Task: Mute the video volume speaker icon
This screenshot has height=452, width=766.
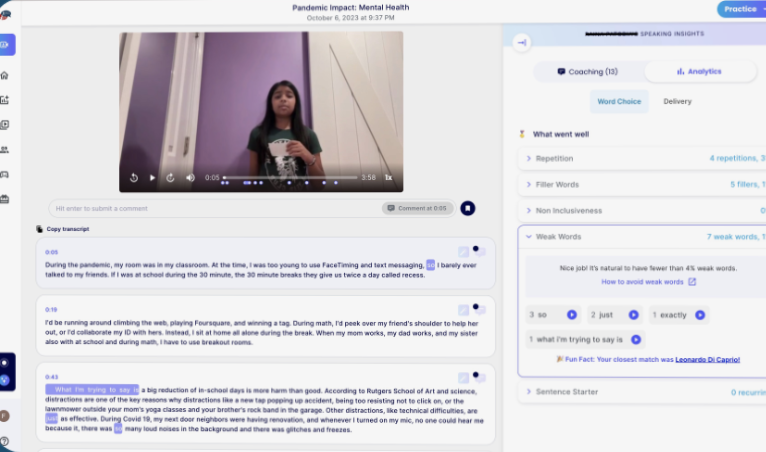Action: [190, 177]
